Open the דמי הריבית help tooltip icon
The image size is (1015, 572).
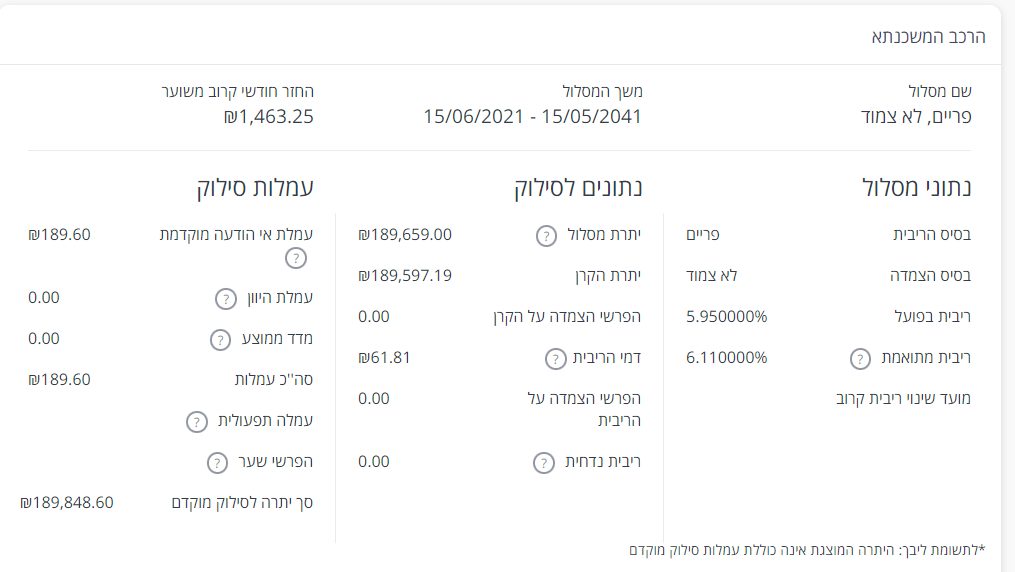[556, 358]
